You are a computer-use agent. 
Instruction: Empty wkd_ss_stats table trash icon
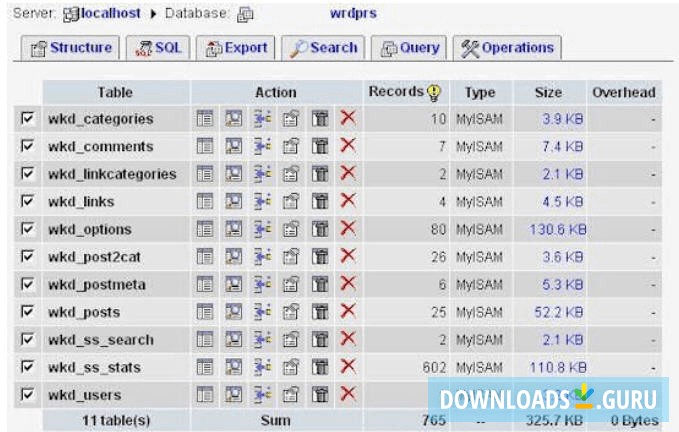click(x=320, y=368)
